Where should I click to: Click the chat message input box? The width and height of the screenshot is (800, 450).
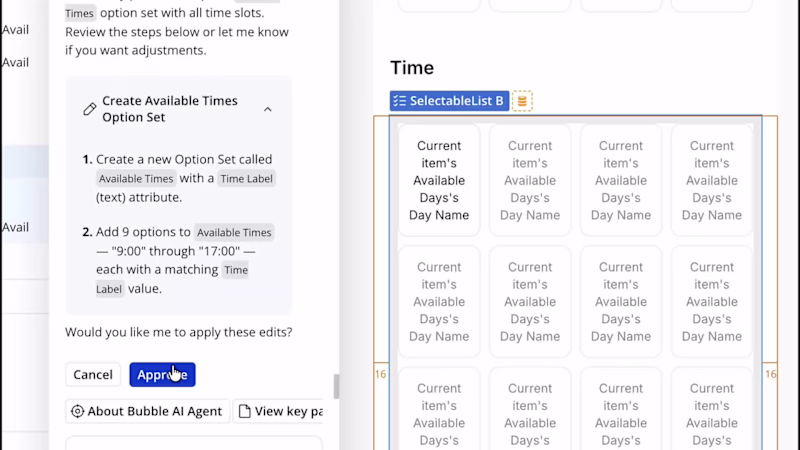[x=194, y=443]
